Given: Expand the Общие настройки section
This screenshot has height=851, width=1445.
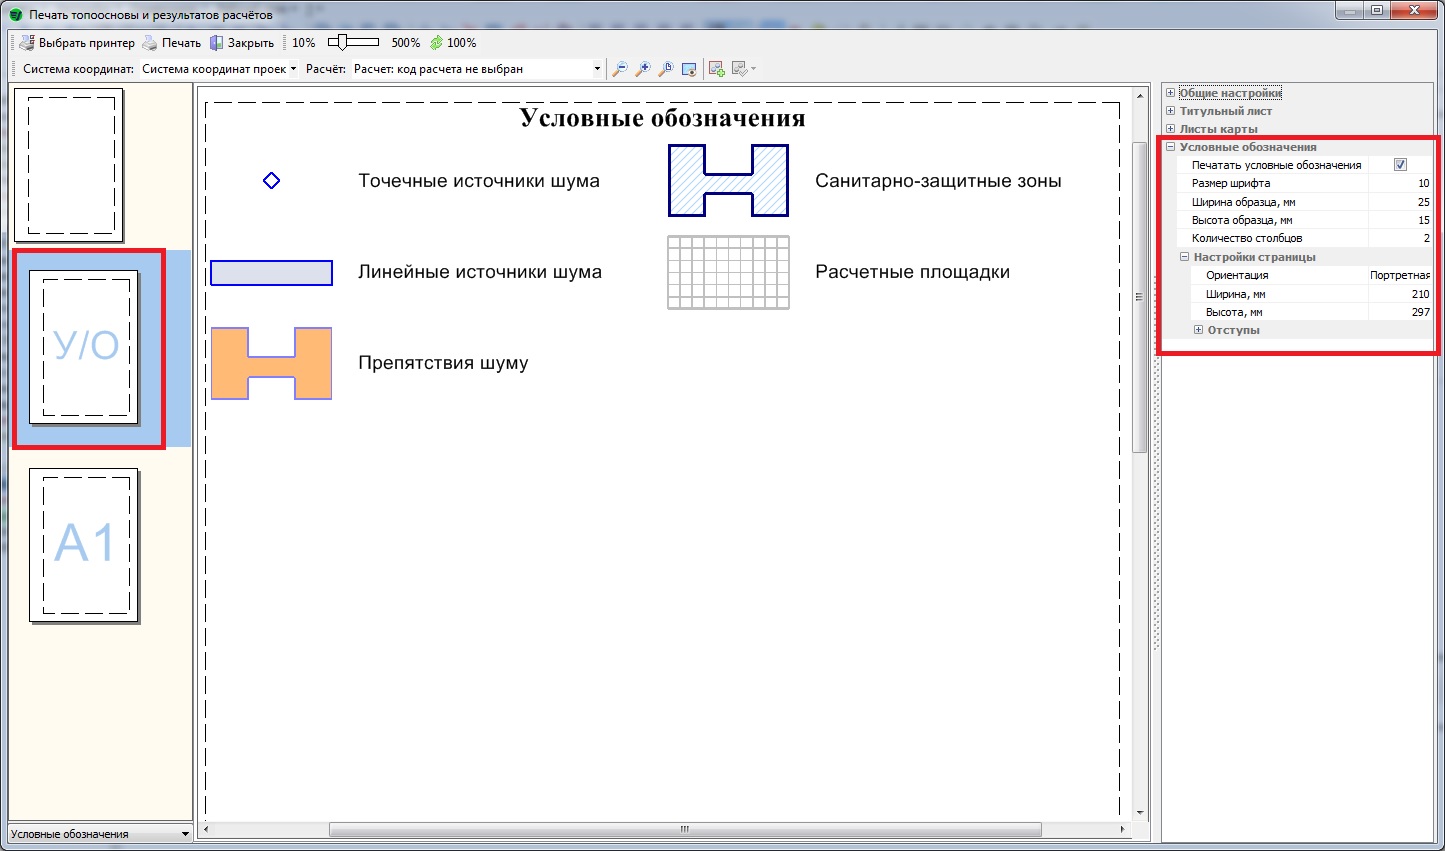Looking at the screenshot, I should pyautogui.click(x=1170, y=93).
